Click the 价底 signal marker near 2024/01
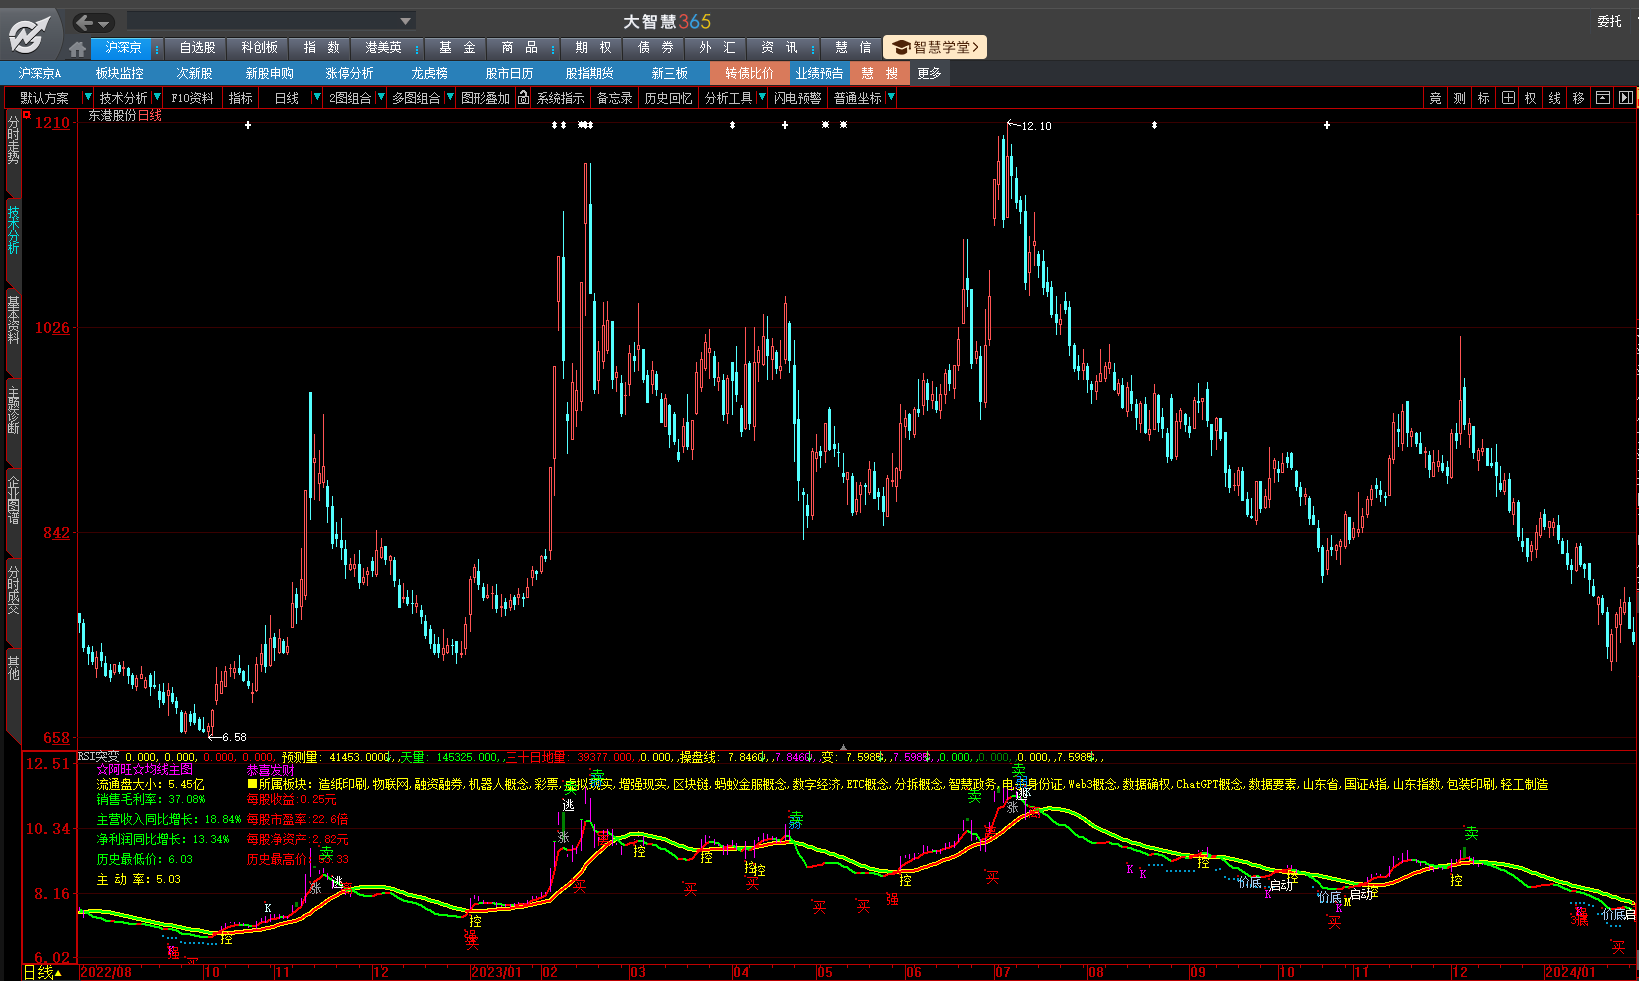The width and height of the screenshot is (1639, 981). pos(1613,914)
